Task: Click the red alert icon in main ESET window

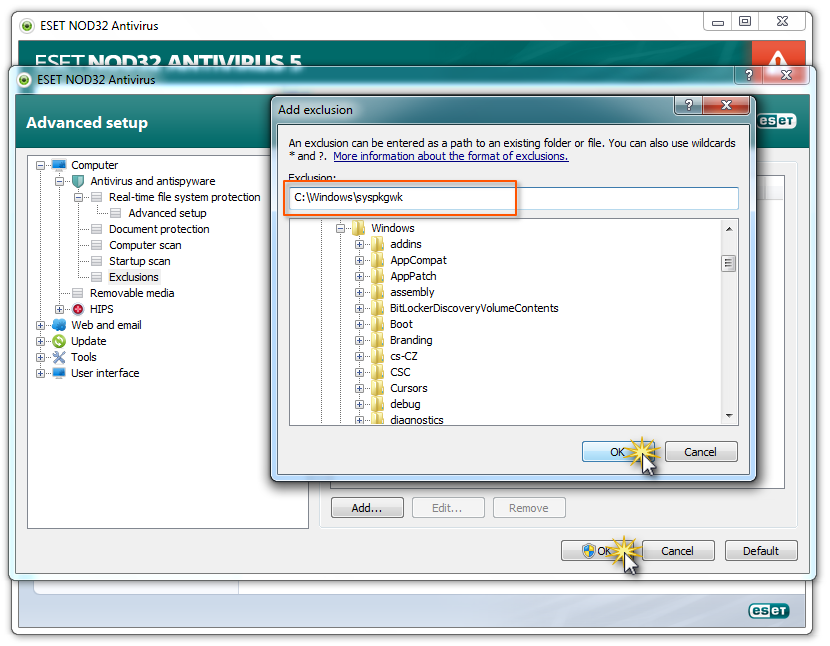Action: click(x=778, y=54)
